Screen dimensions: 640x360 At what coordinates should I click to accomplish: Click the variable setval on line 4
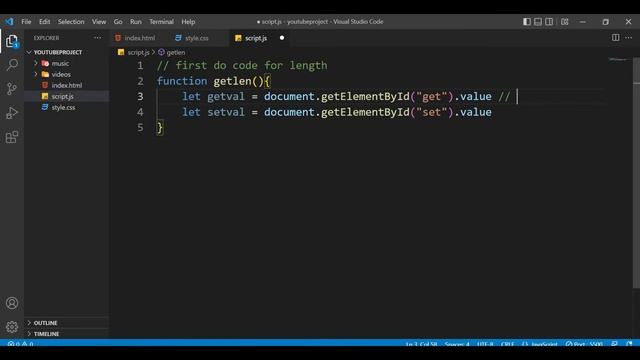[226, 112]
